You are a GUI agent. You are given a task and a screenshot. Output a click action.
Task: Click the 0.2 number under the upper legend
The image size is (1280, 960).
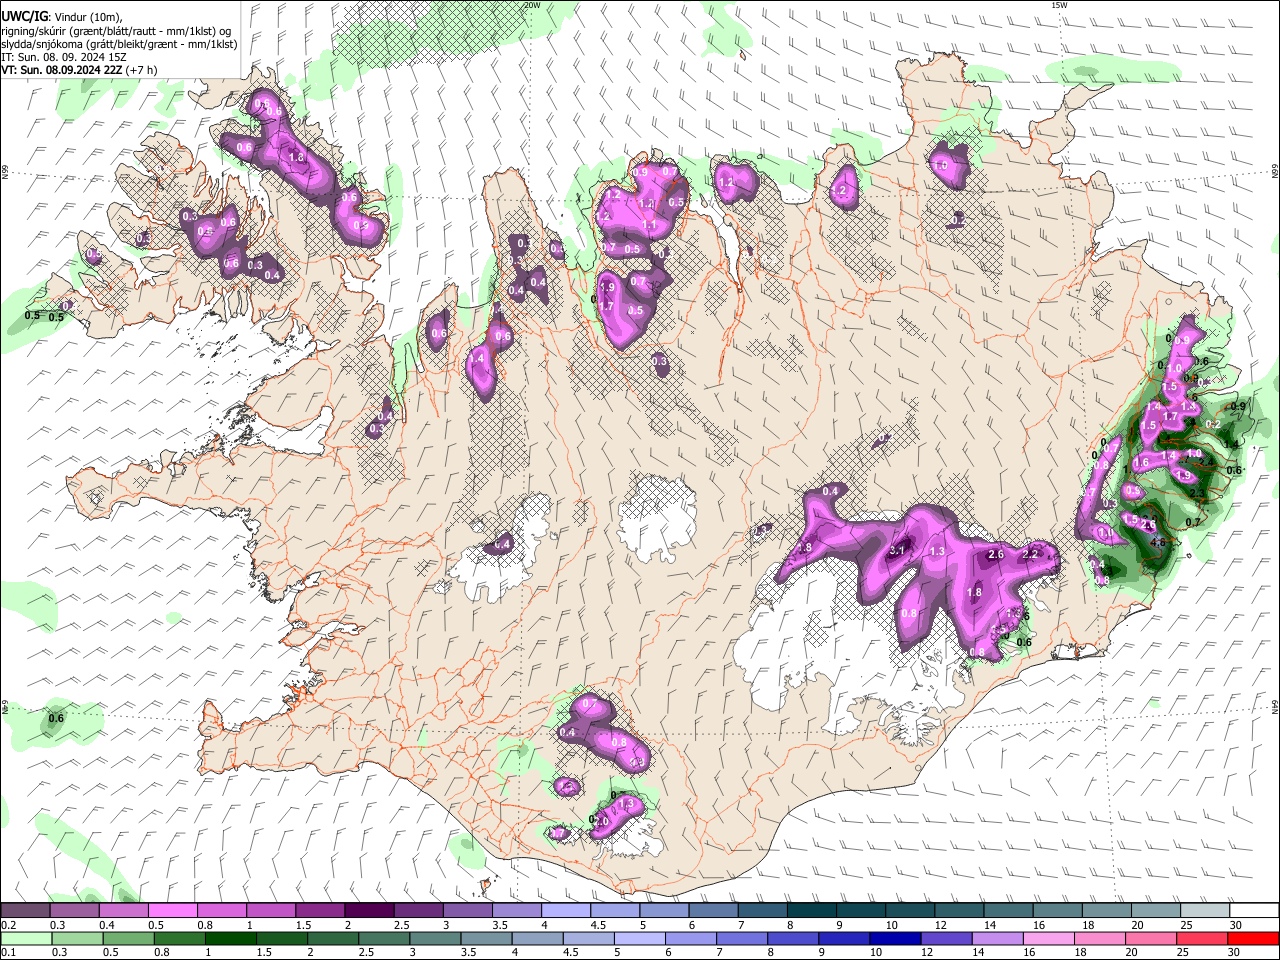point(7,925)
